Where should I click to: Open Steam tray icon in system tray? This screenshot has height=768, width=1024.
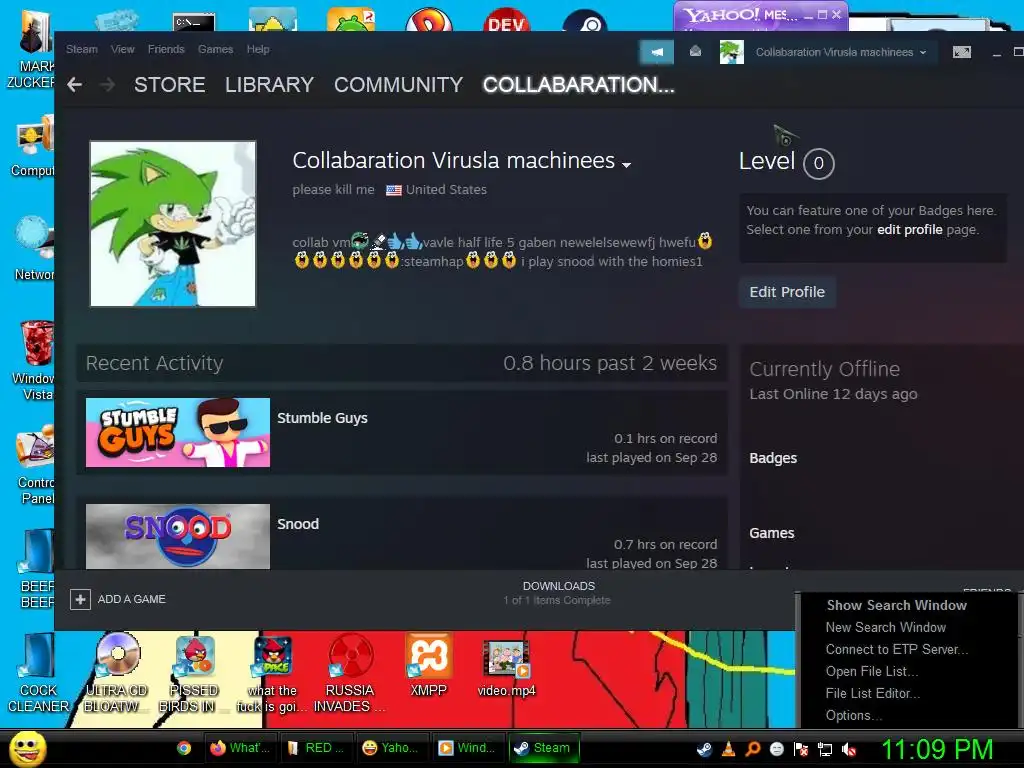point(704,749)
